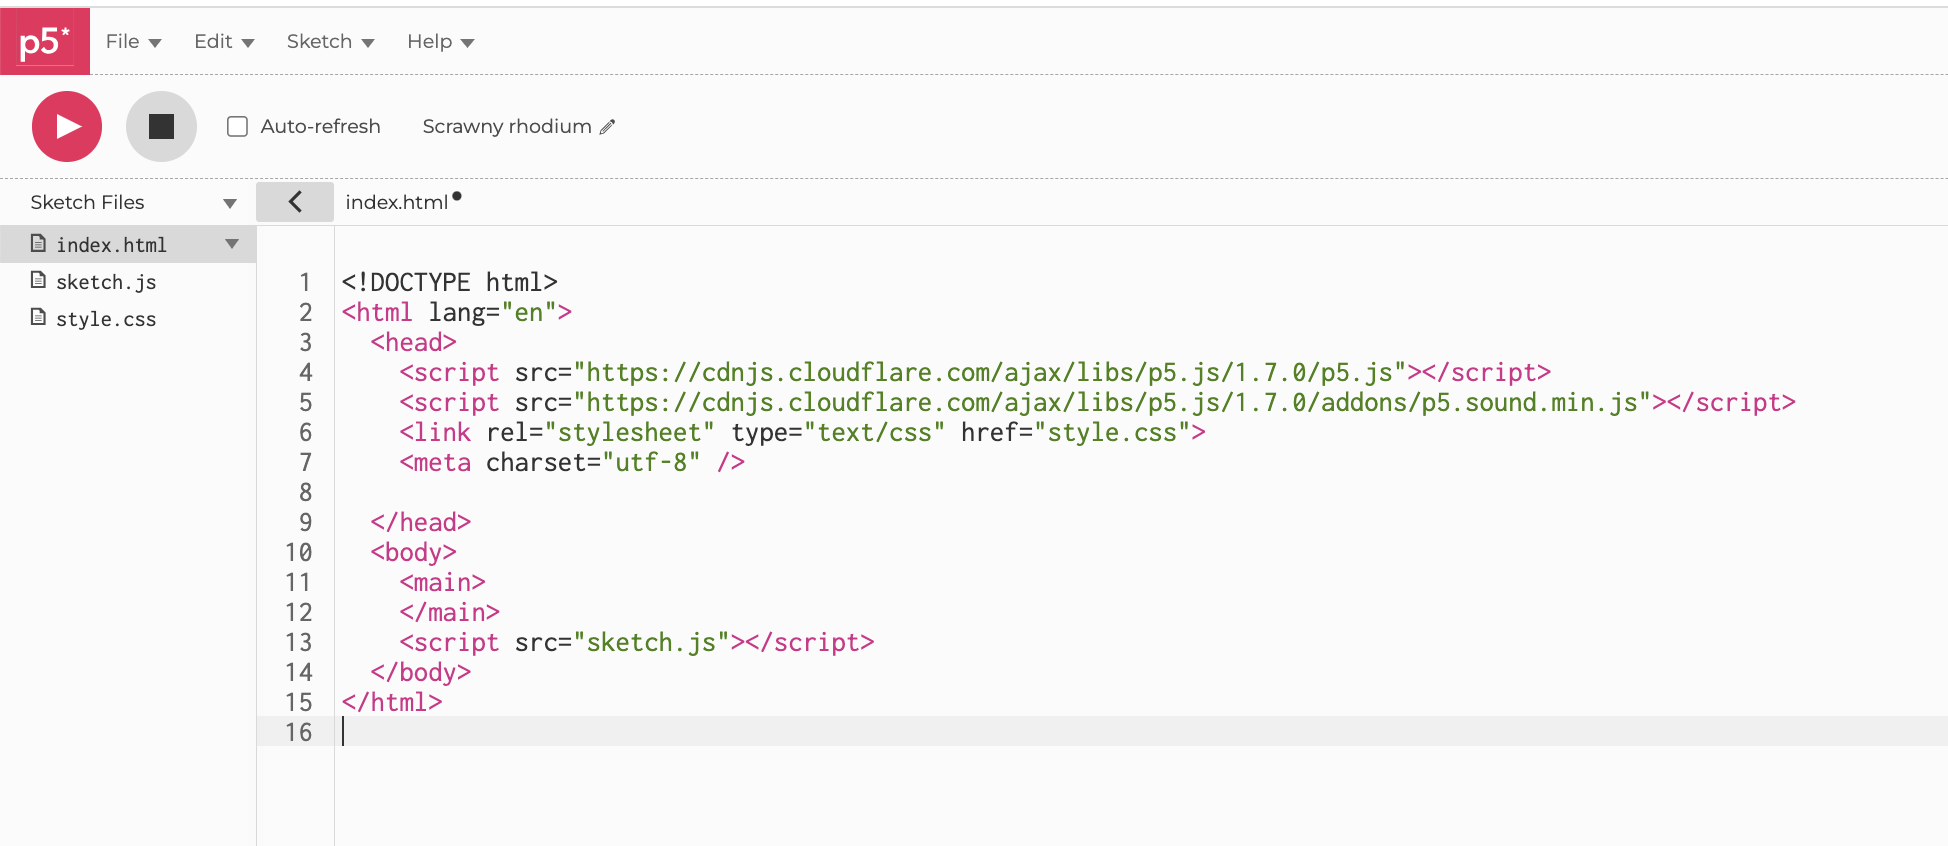Place cursor on the <!DOCTYPE html> line
The image size is (1948, 846).
[x=449, y=282]
